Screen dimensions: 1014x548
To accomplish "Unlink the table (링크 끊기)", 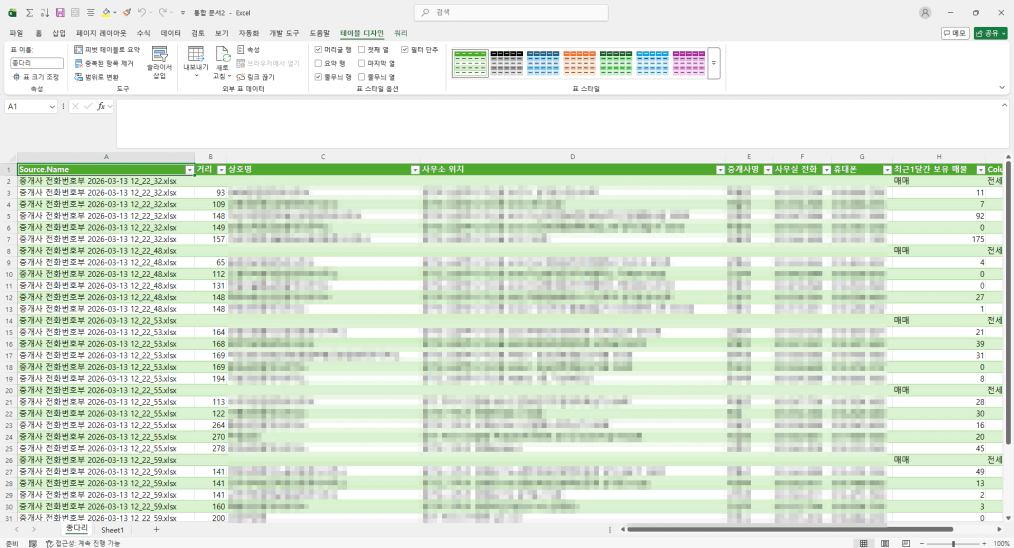I will click(x=255, y=77).
